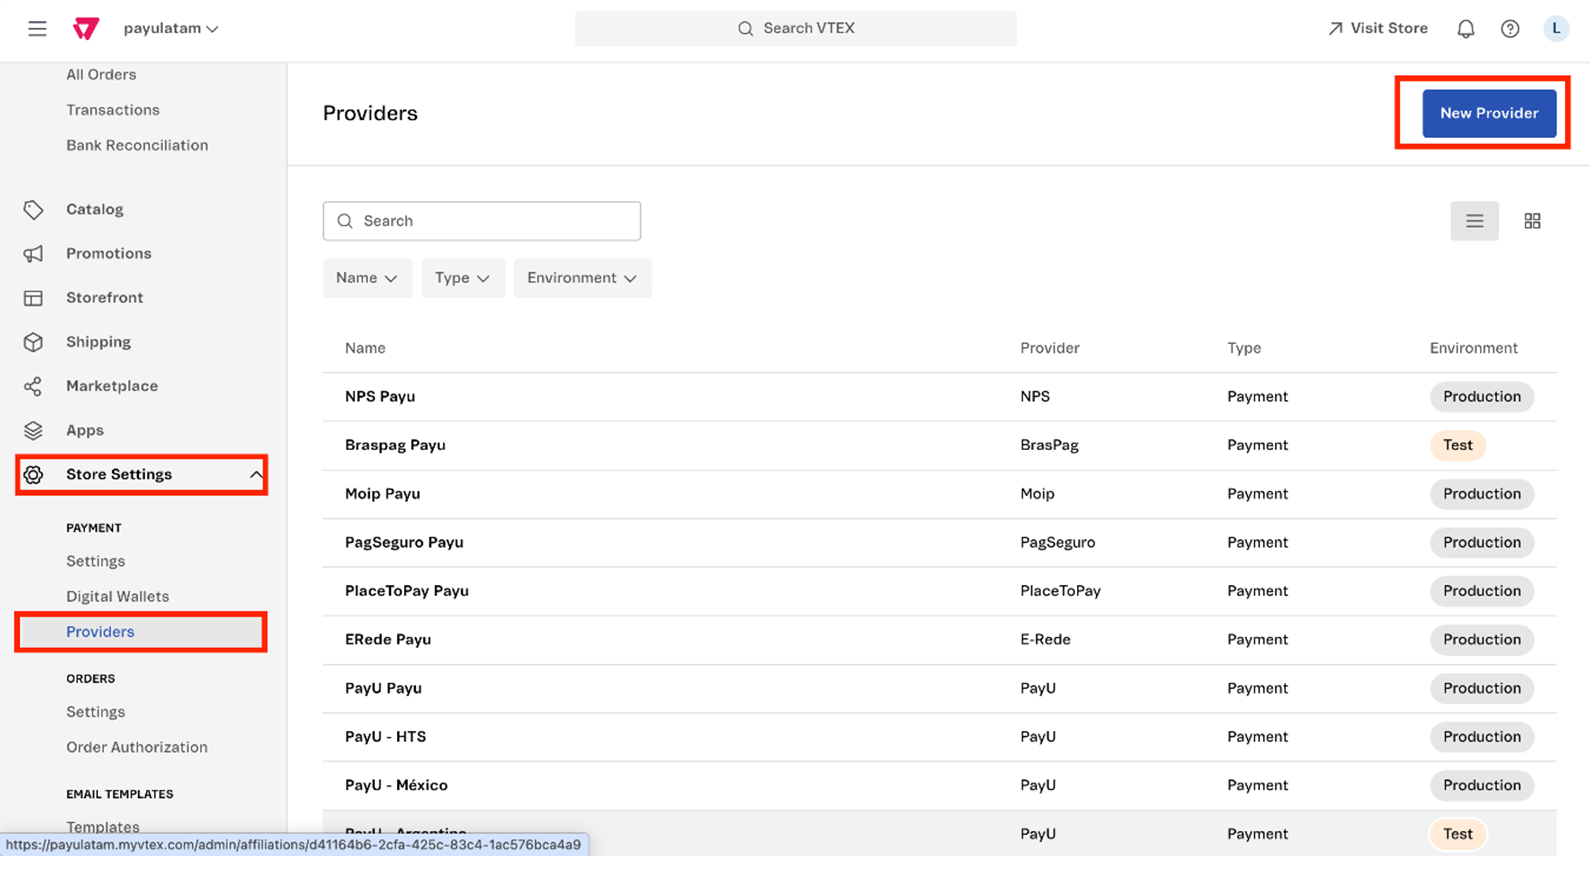Open the user avatar L menu
This screenshot has height=869, width=1590.
[x=1555, y=29]
